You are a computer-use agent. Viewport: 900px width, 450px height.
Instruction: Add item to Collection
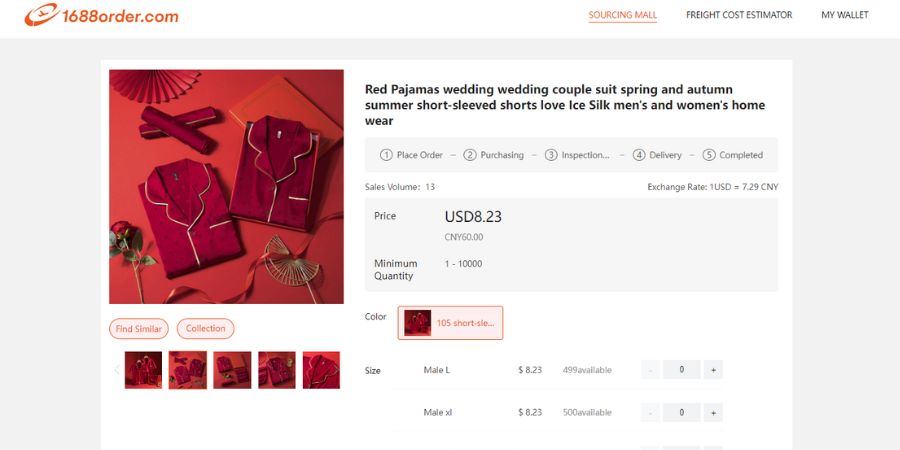click(206, 329)
